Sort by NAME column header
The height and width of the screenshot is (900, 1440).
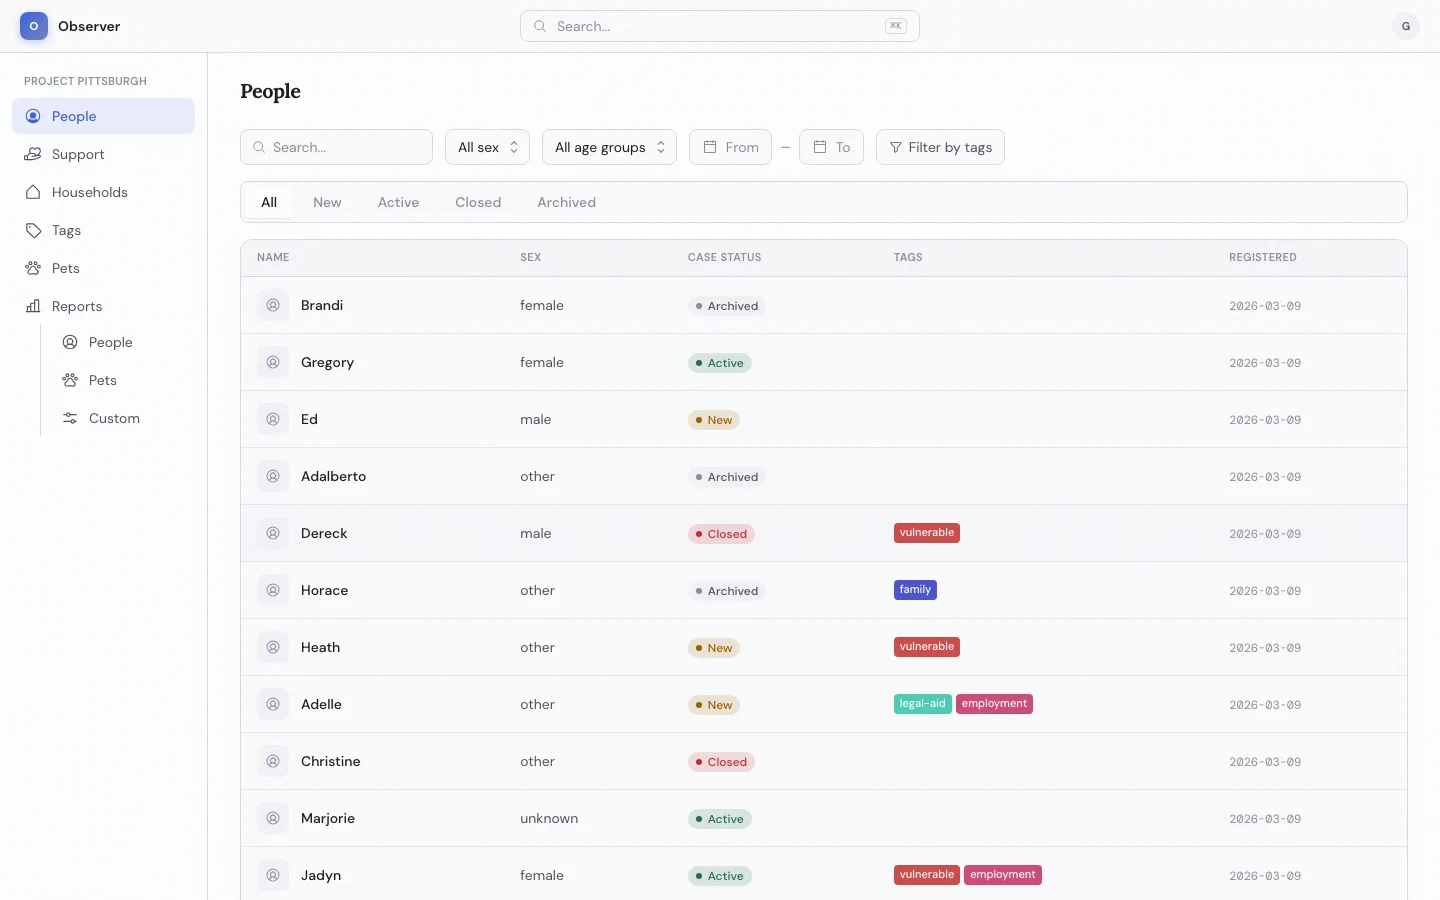pyautogui.click(x=273, y=257)
